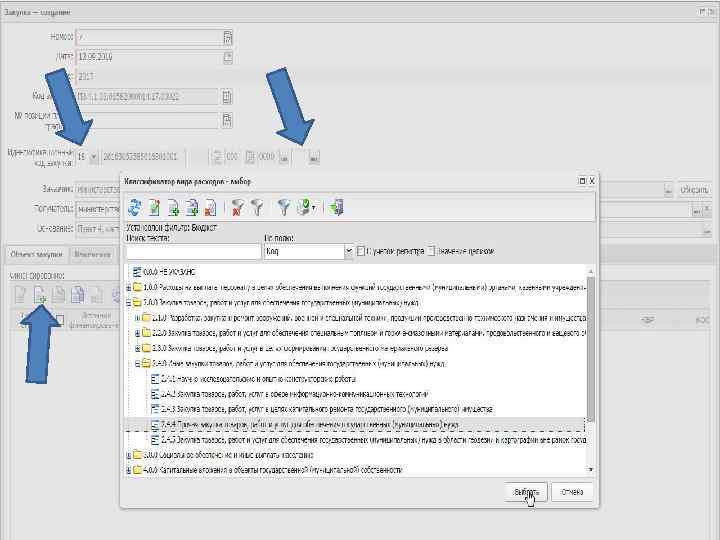
Task: Select the 2.2.0 special fuel procurement row text
Action: tap(369, 333)
